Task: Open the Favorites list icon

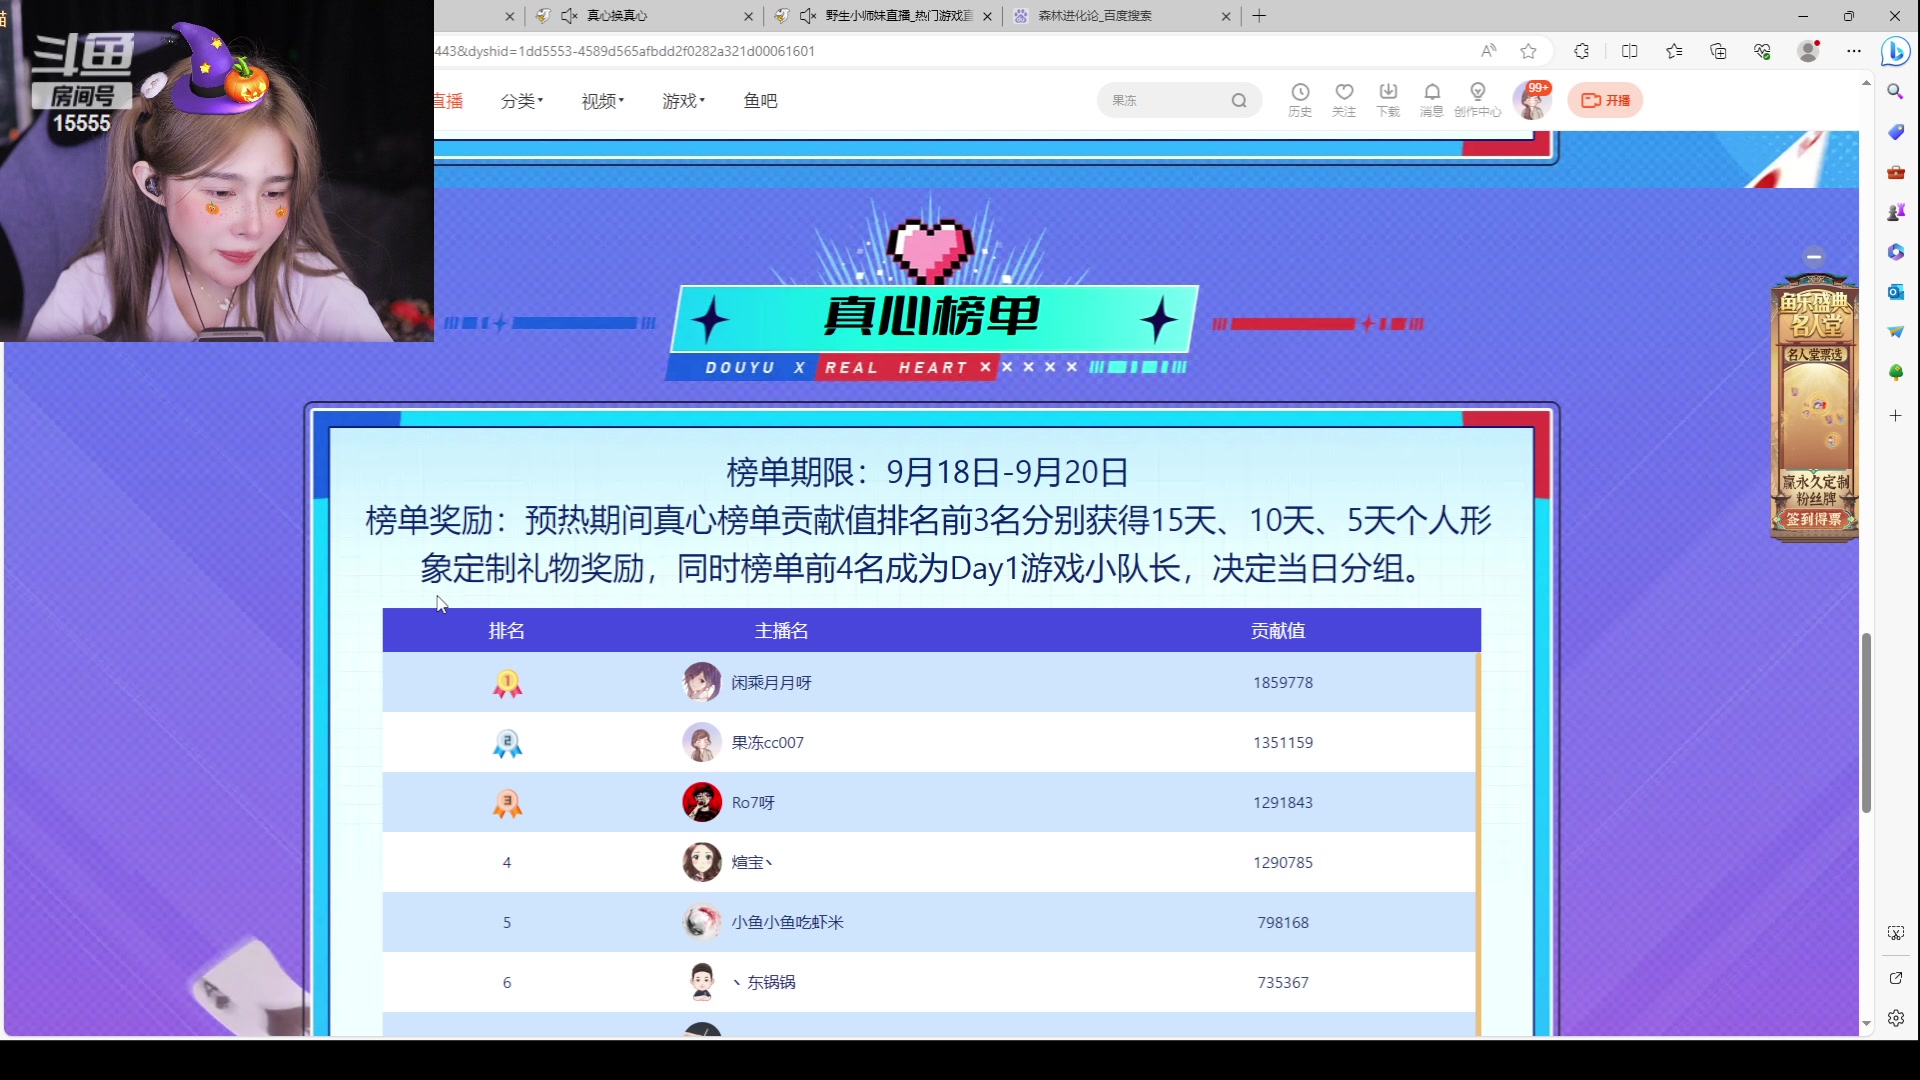Action: 1674,51
